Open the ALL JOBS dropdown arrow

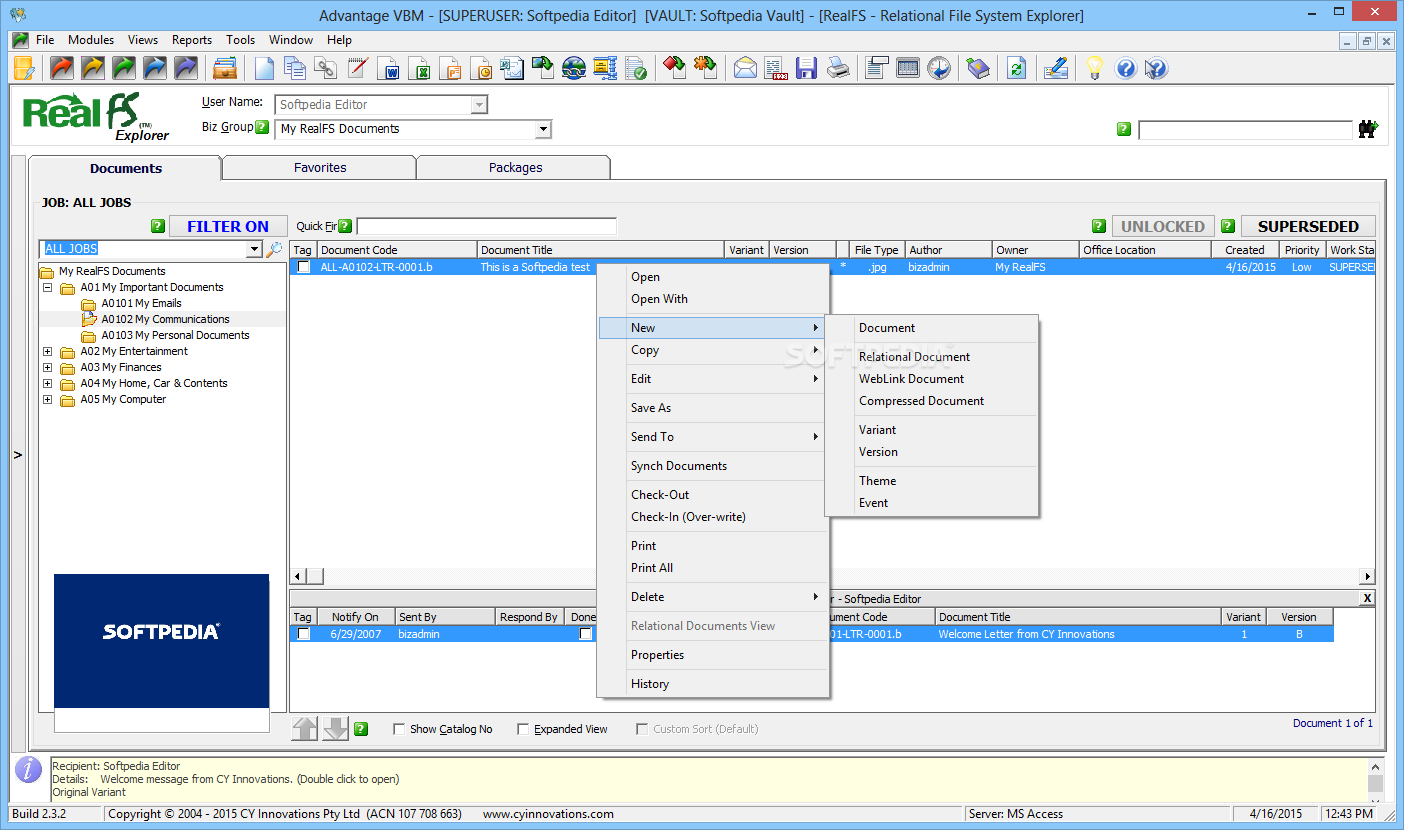pyautogui.click(x=255, y=249)
